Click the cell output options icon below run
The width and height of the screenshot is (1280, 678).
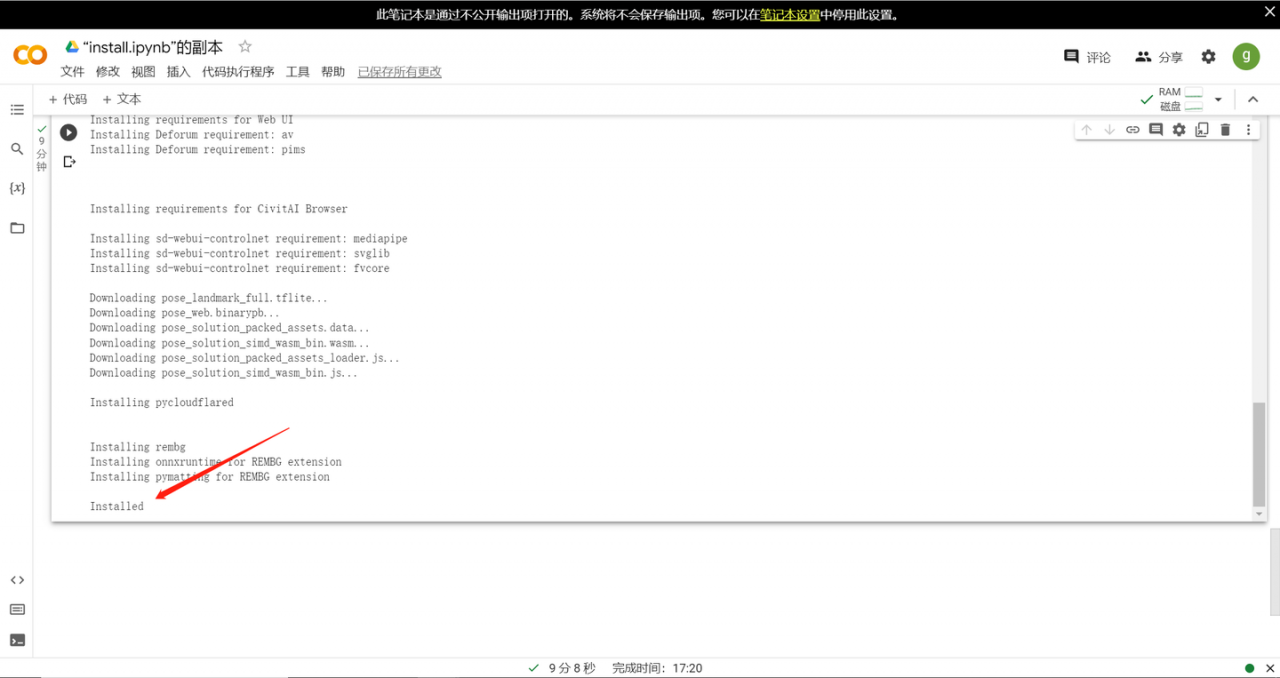(69, 162)
